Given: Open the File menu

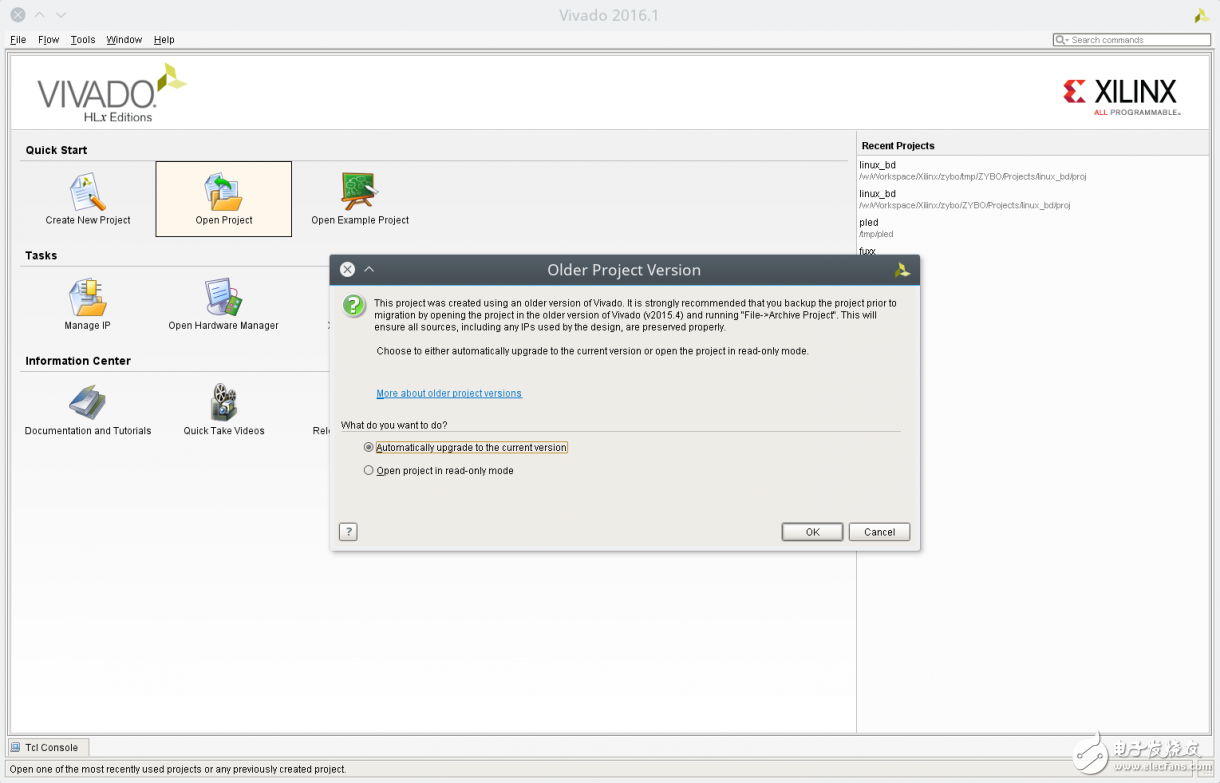Looking at the screenshot, I should tap(18, 40).
